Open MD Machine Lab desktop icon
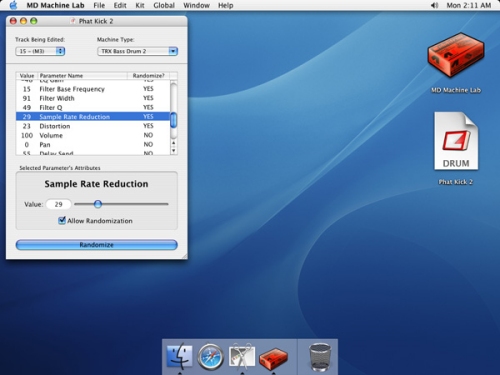The width and height of the screenshot is (500, 375). pos(456,55)
